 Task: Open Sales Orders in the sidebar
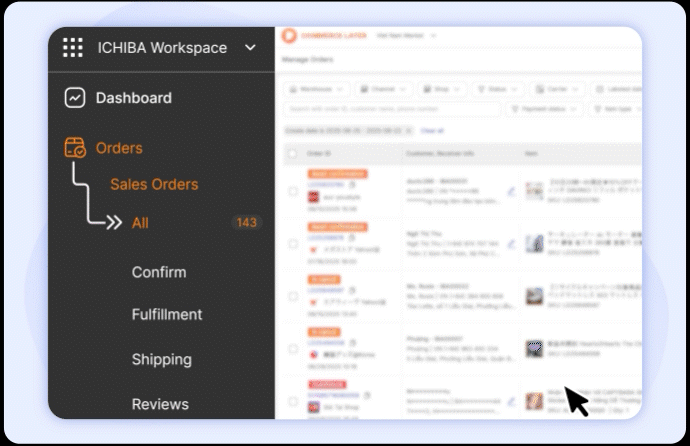point(154,184)
